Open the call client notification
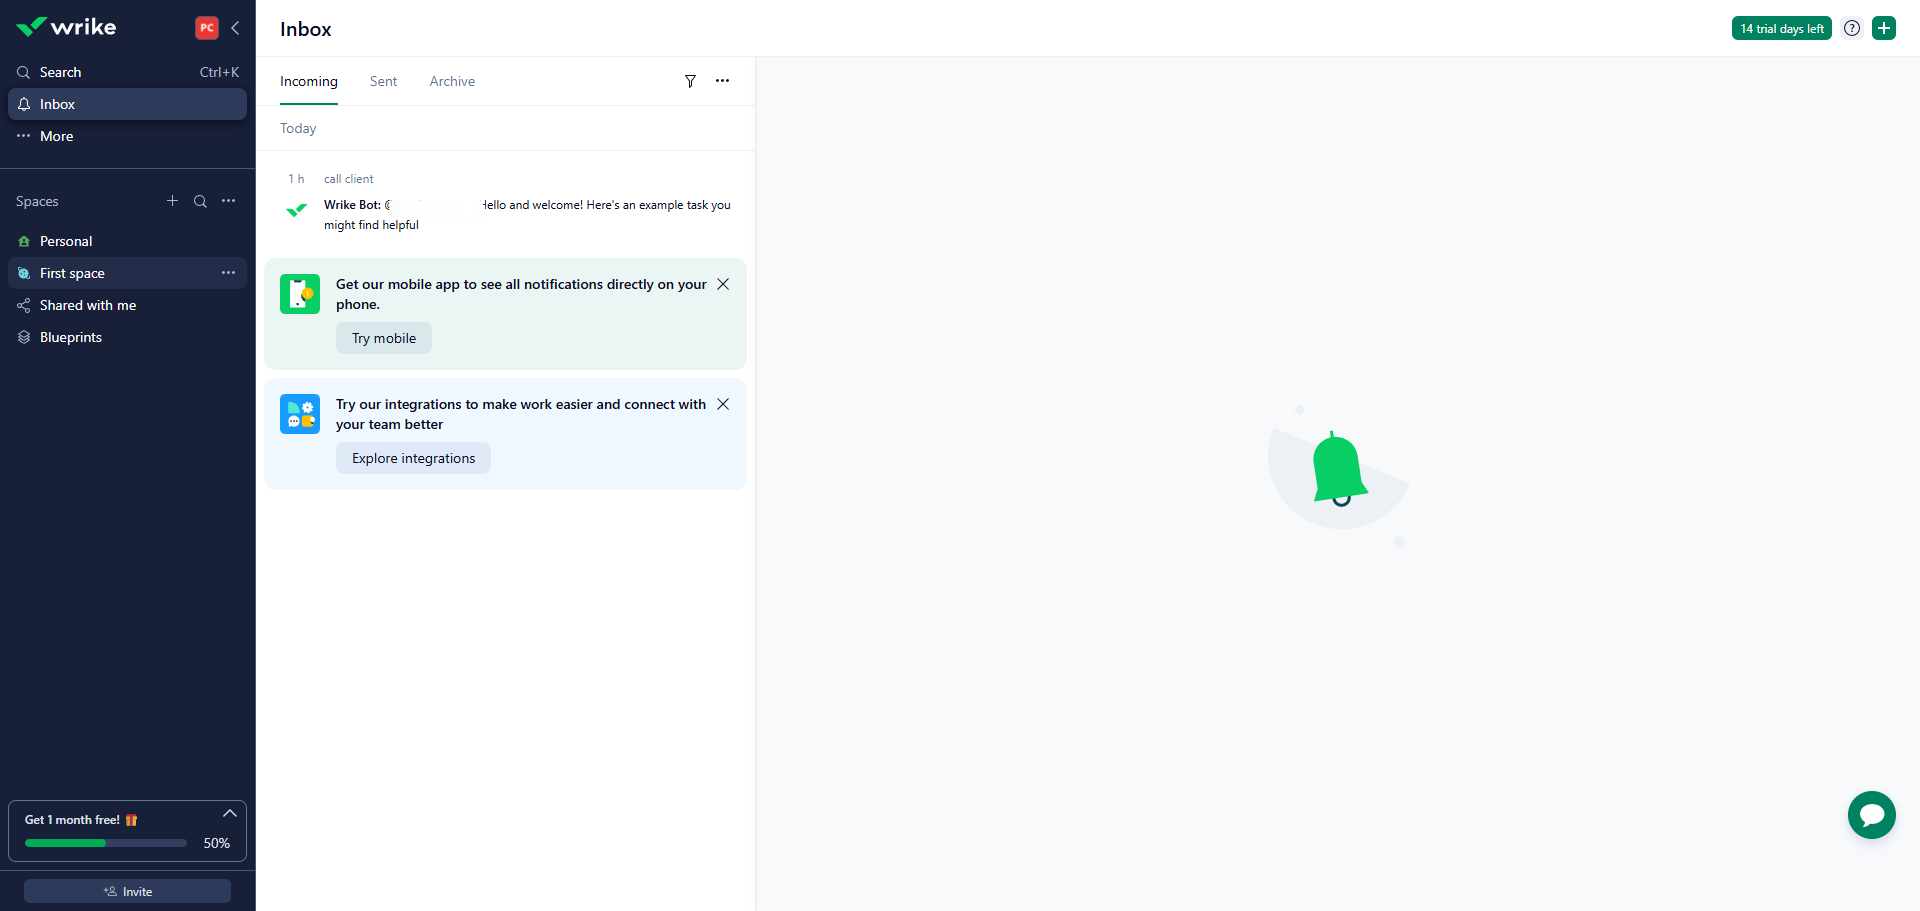 click(x=505, y=202)
